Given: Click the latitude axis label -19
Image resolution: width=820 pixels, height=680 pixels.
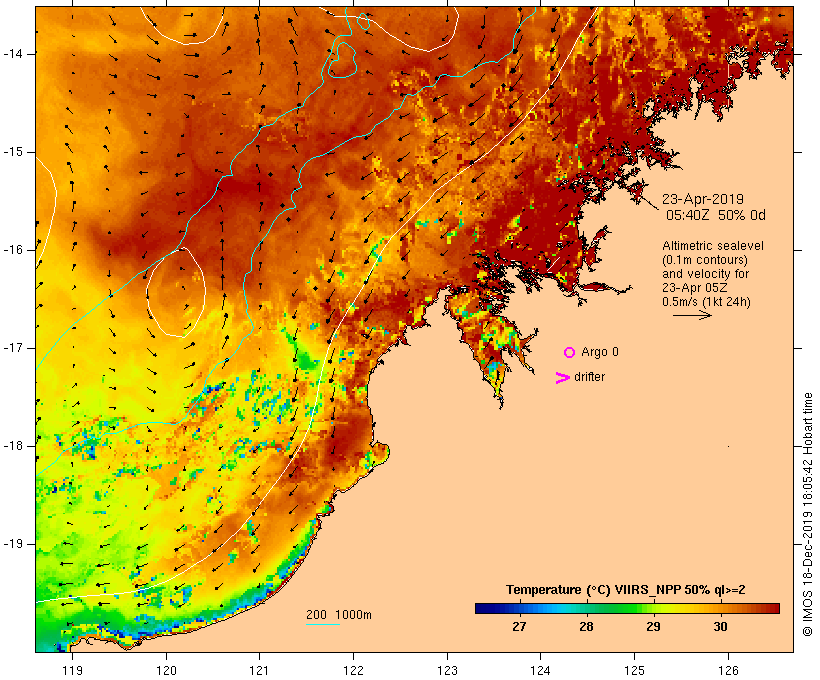Looking at the screenshot, I should pyautogui.click(x=13, y=544).
